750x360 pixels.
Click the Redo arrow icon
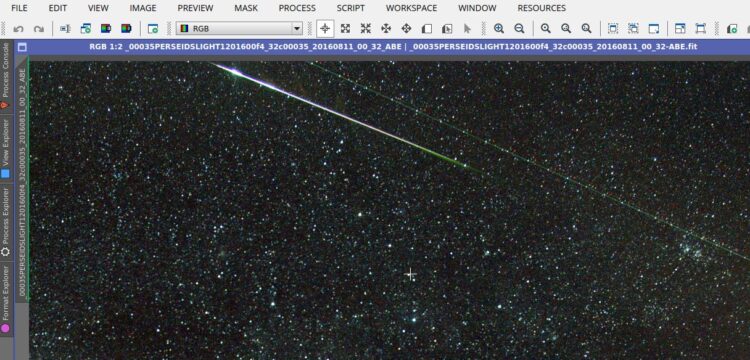pos(39,29)
